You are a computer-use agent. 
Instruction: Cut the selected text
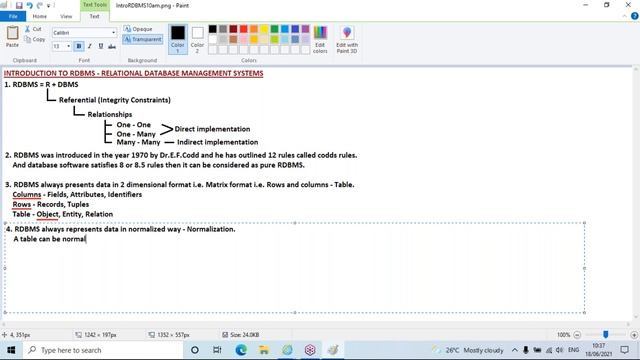point(33,29)
